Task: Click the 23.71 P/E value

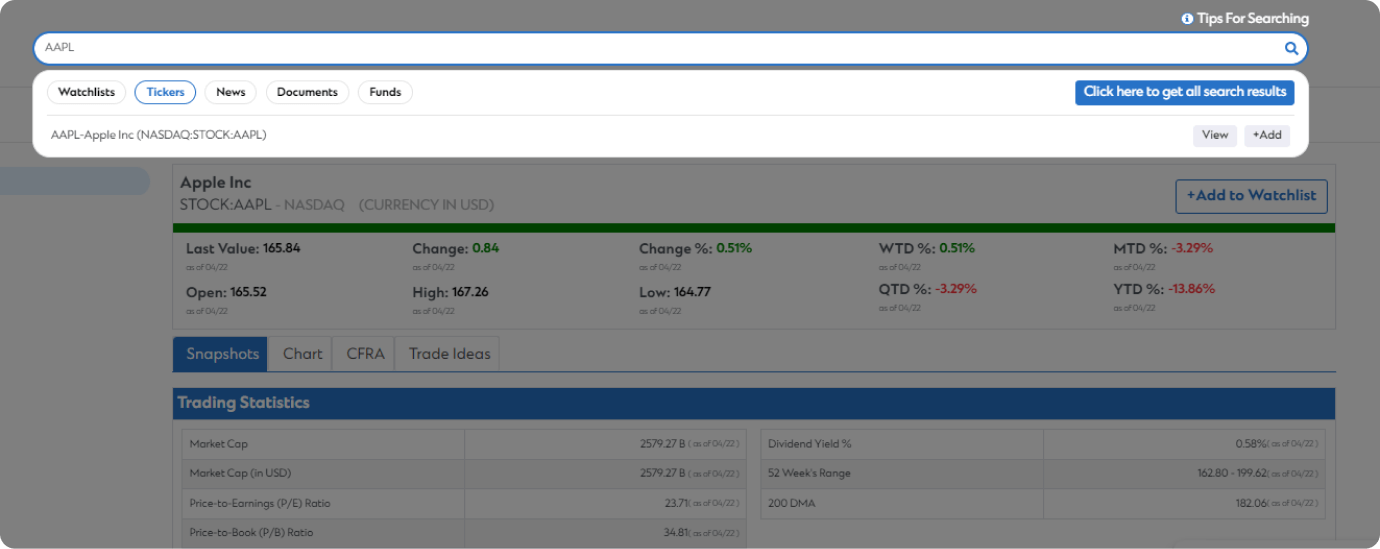Action: point(674,503)
